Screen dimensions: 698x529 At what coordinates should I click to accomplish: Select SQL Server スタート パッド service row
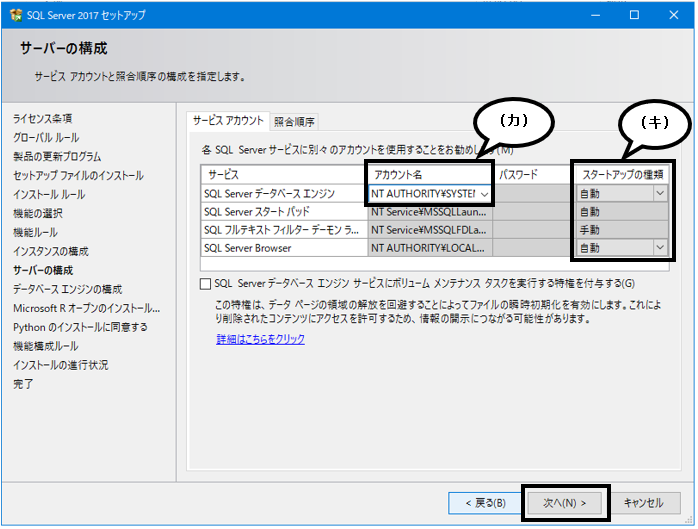pyautogui.click(x=284, y=212)
